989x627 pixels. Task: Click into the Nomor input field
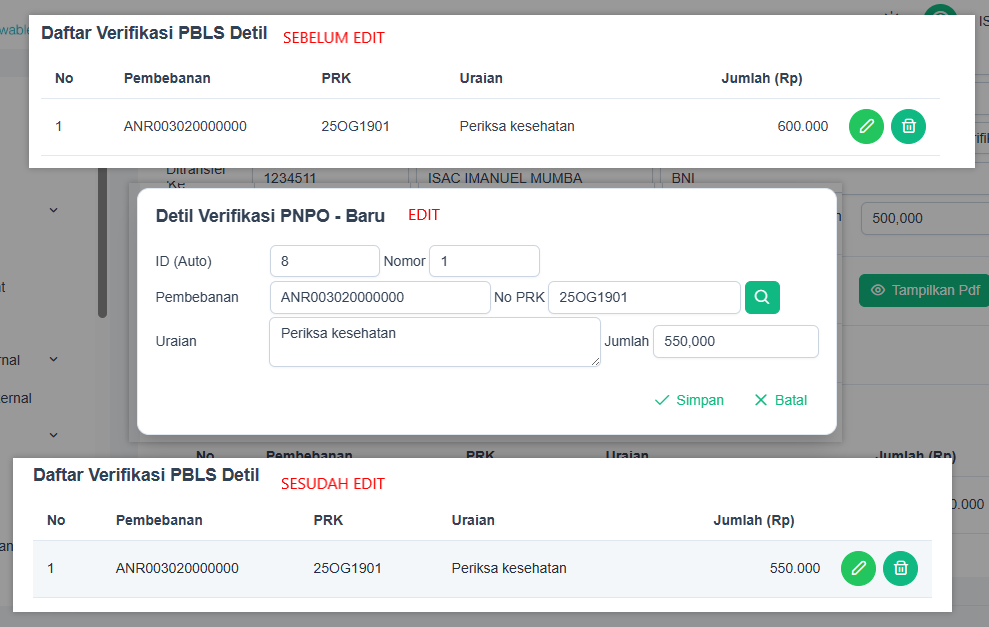[484, 261]
